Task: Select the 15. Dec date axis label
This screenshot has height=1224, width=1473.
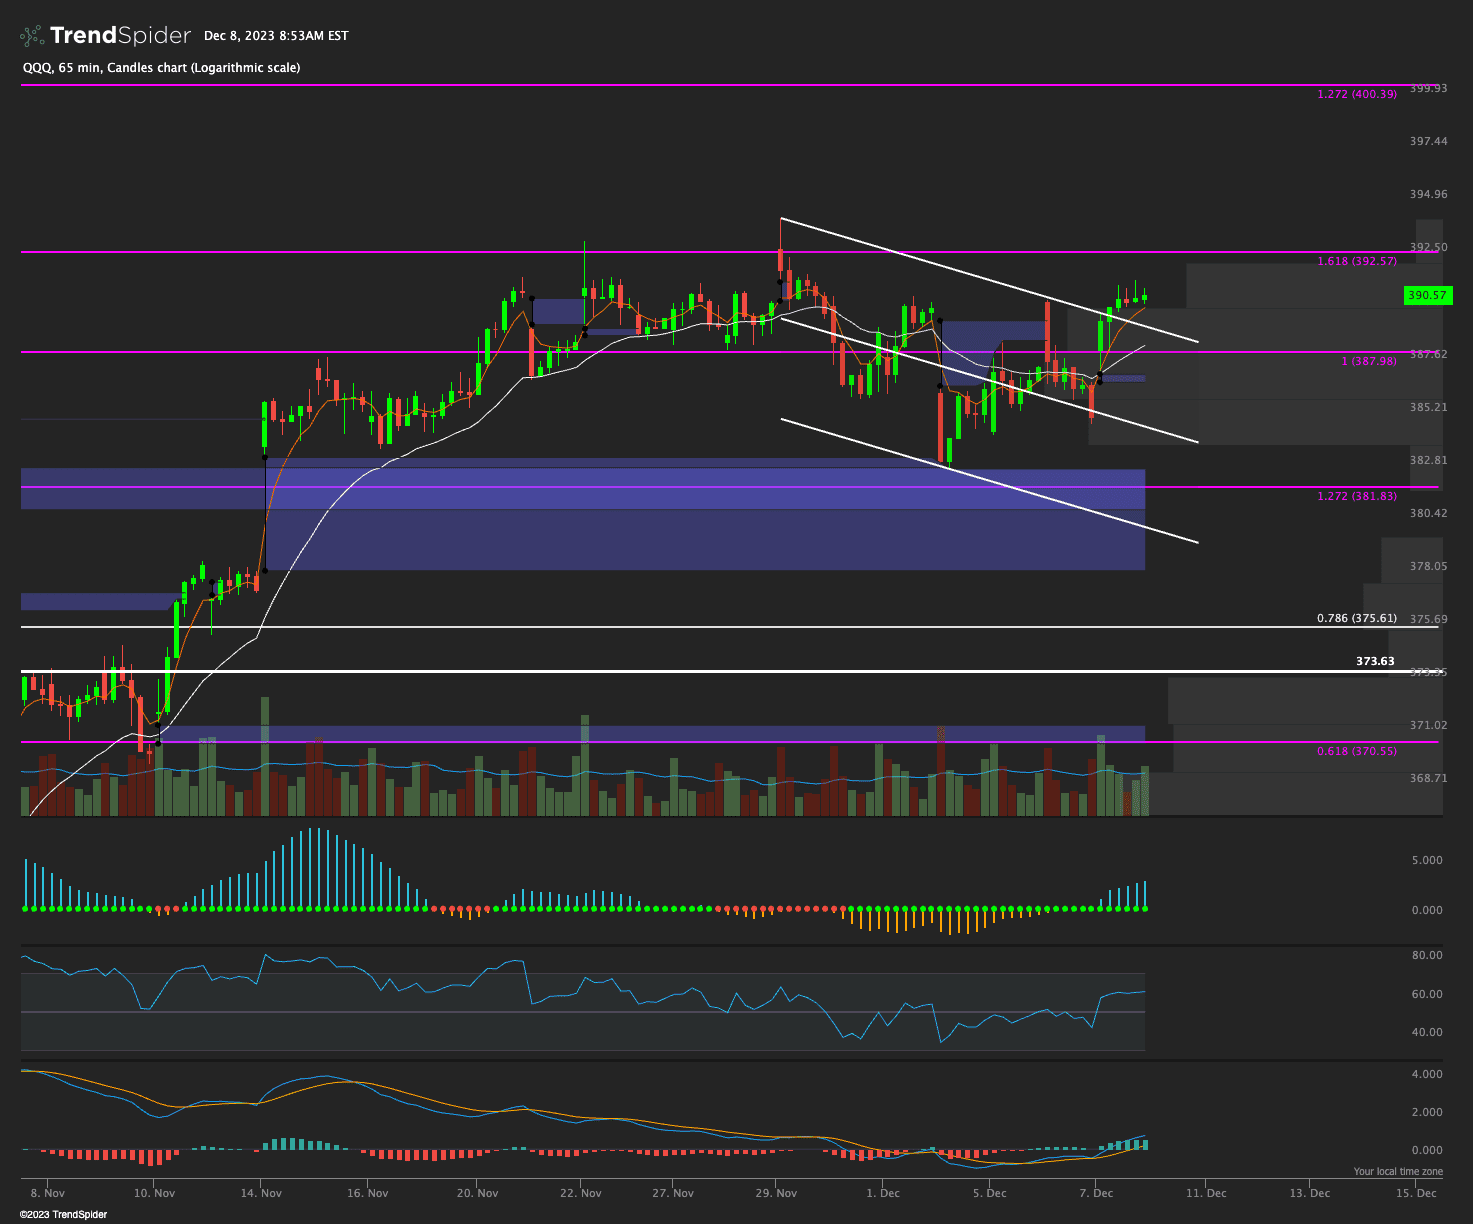Action: point(1416,1193)
